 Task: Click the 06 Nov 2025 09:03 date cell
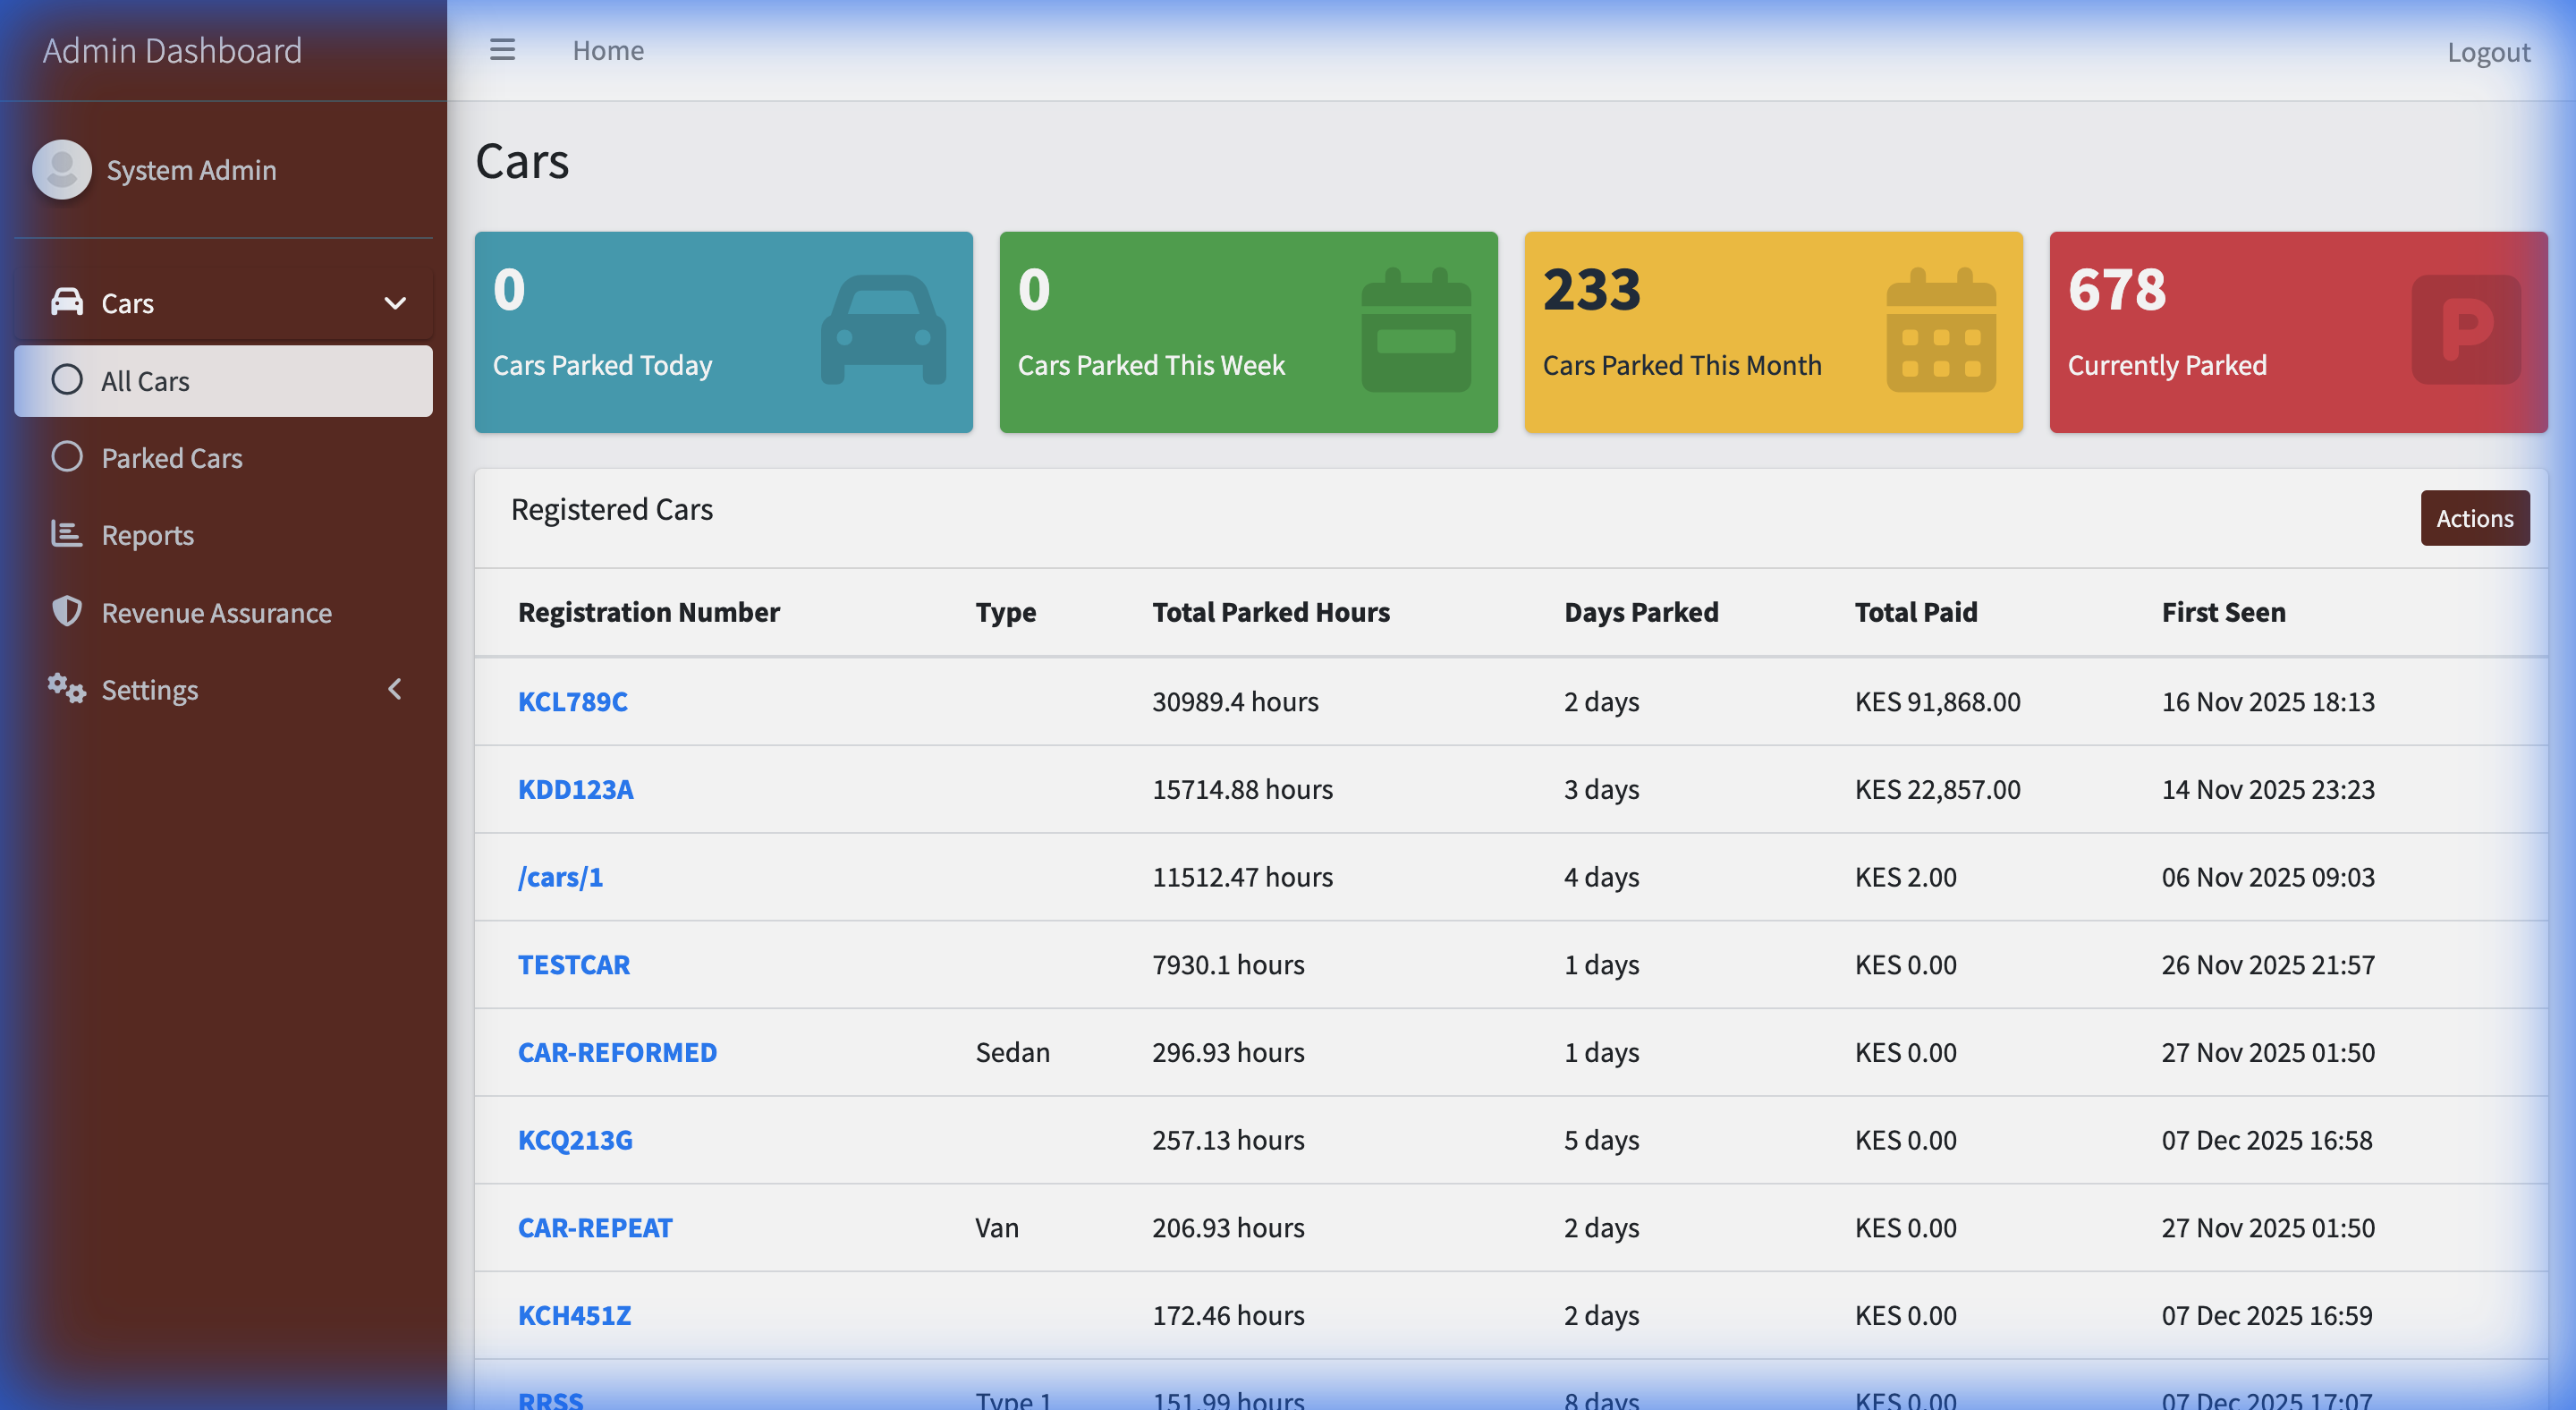2267,877
